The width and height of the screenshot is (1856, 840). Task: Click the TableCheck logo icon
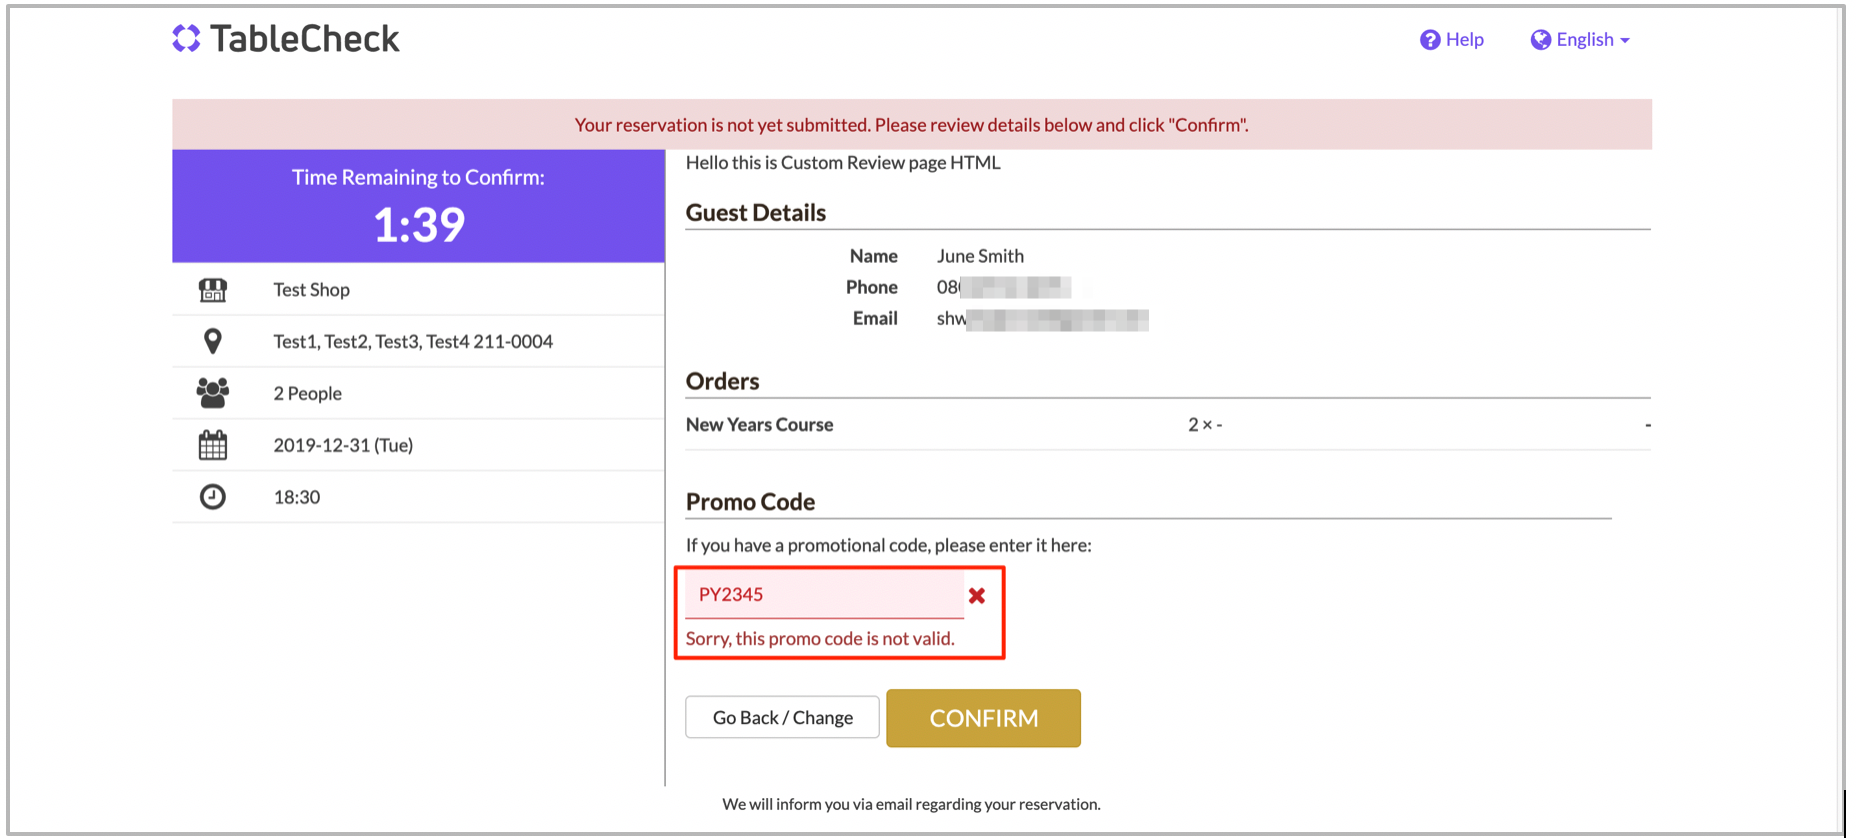tap(186, 38)
